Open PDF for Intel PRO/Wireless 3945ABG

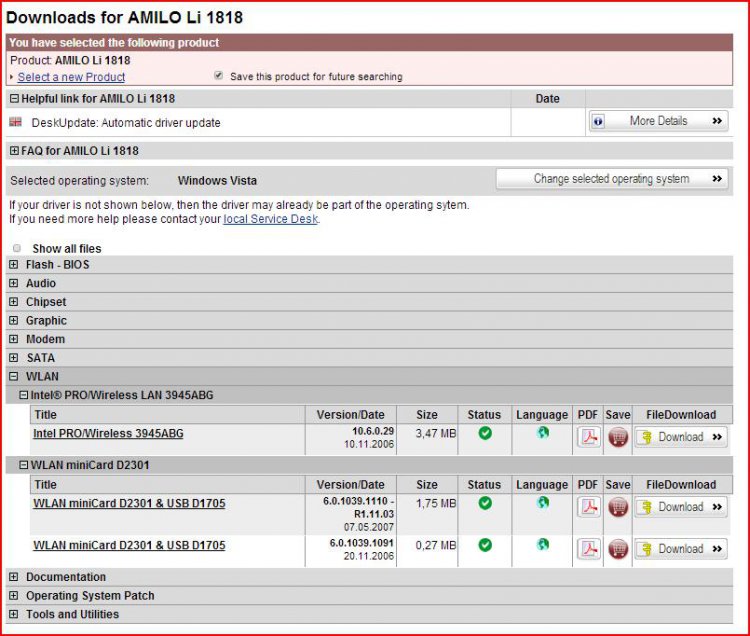[x=589, y=437]
